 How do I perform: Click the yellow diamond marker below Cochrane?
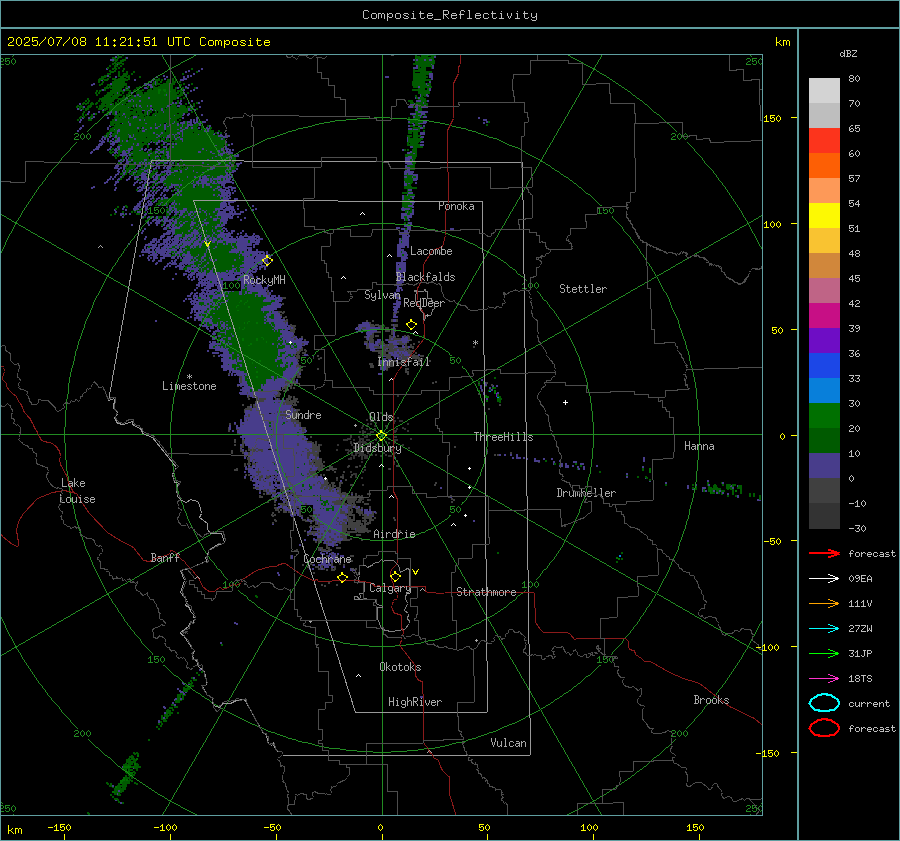(343, 577)
